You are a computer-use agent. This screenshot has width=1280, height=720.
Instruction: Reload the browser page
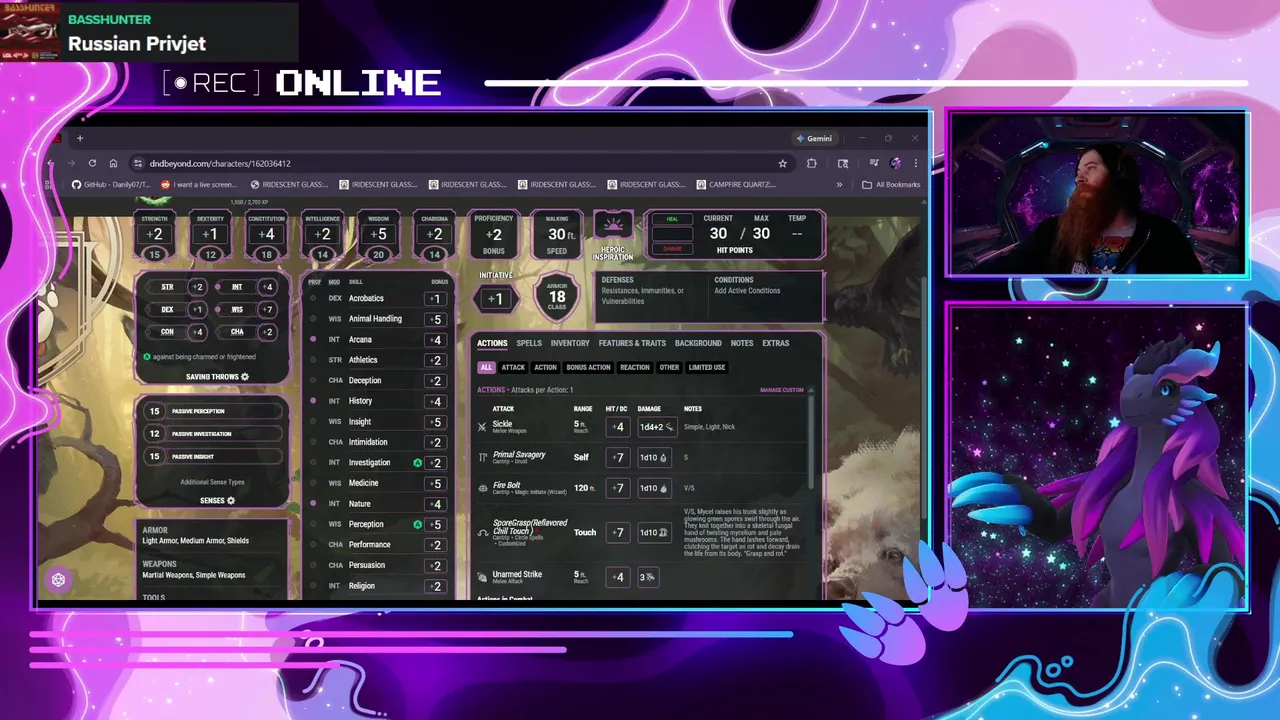pos(92,163)
